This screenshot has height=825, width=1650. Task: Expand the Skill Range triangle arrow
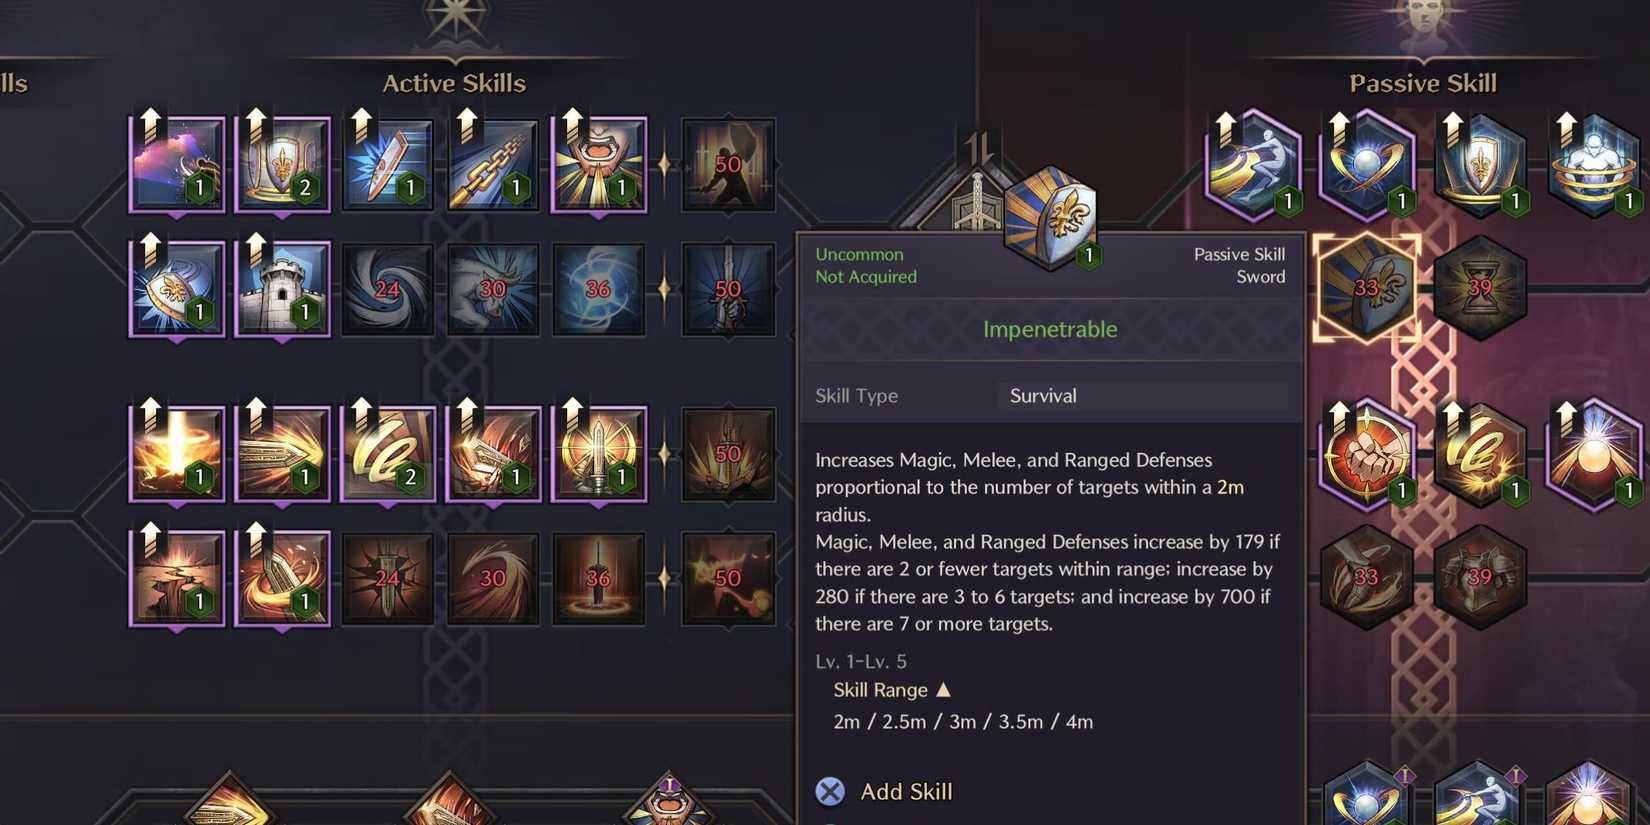point(943,689)
